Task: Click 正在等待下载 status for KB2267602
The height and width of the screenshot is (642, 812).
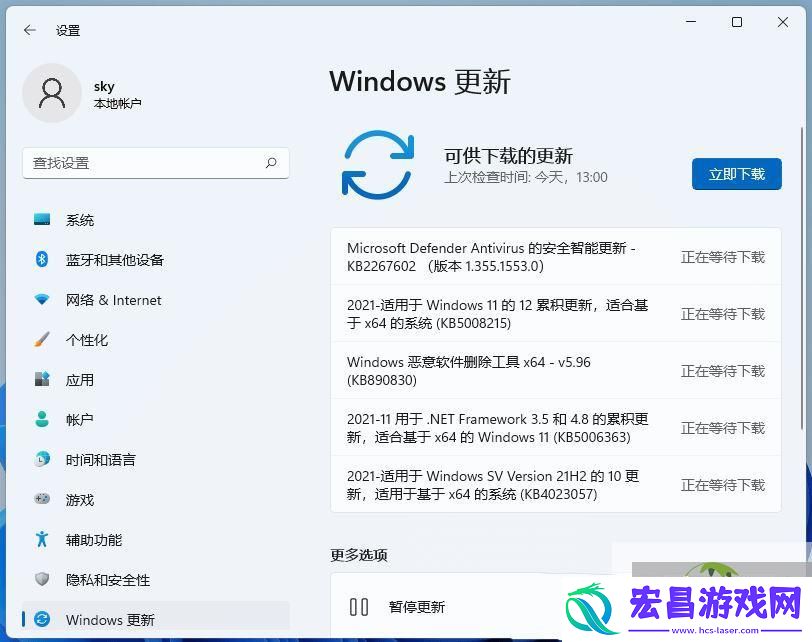Action: click(x=722, y=257)
